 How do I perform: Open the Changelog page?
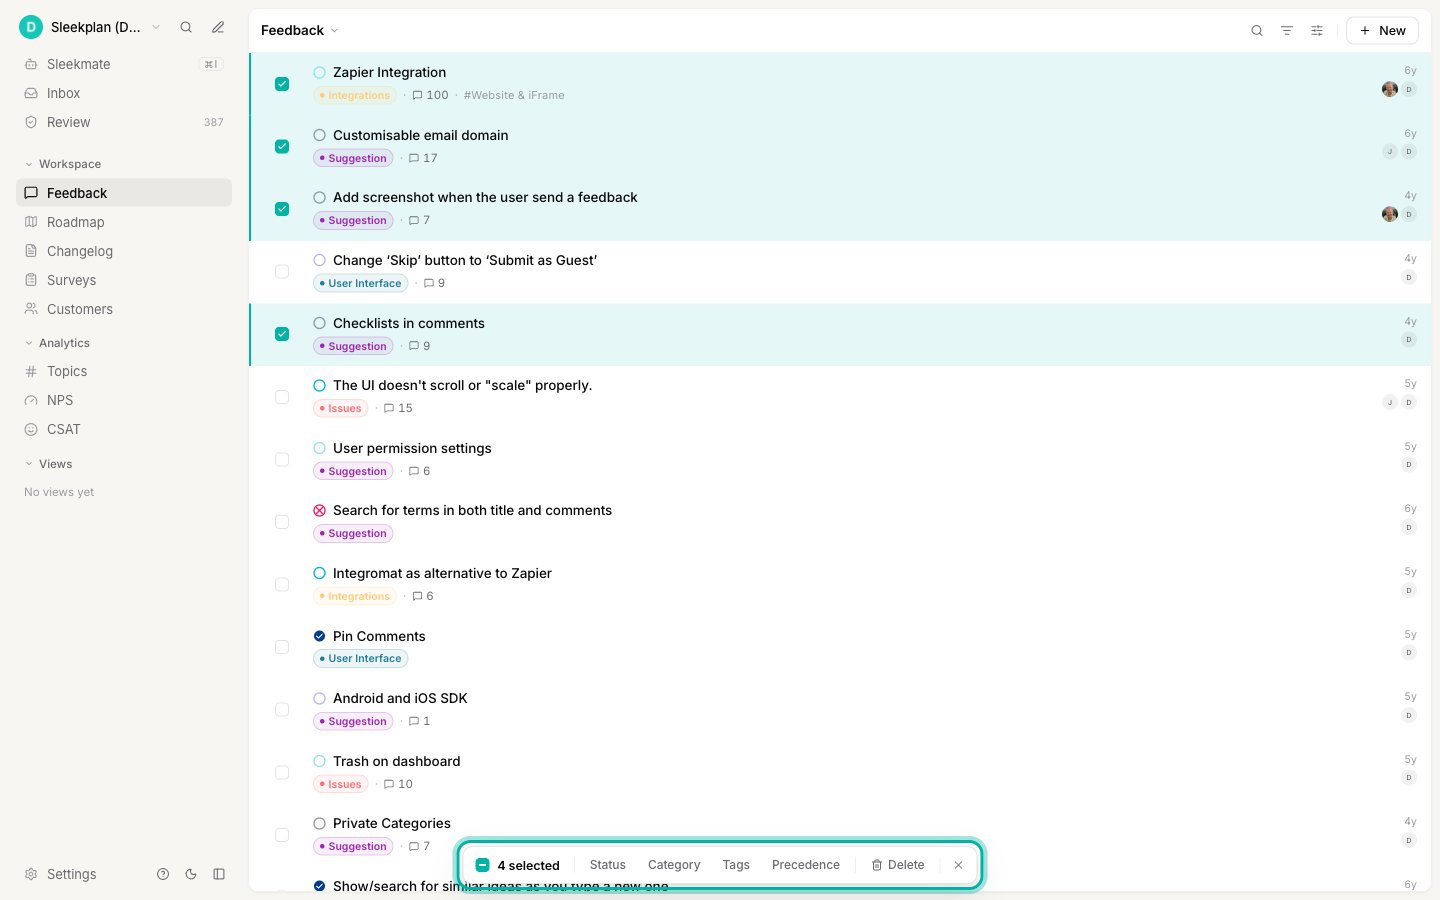coord(124,251)
